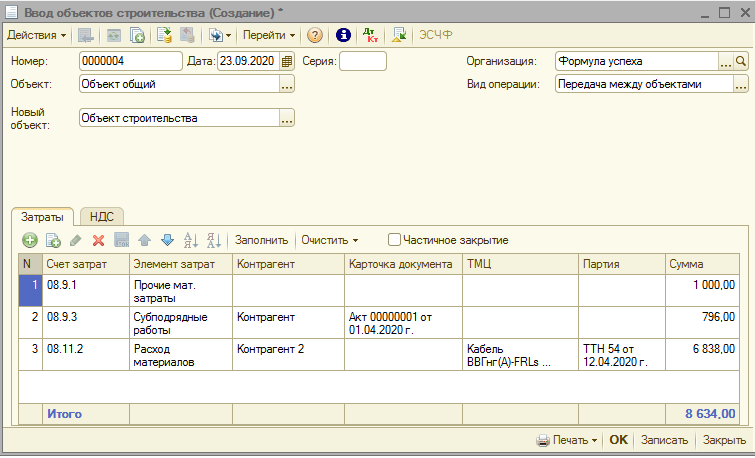Delete row with red X icon
The height and width of the screenshot is (458, 755).
(98, 240)
